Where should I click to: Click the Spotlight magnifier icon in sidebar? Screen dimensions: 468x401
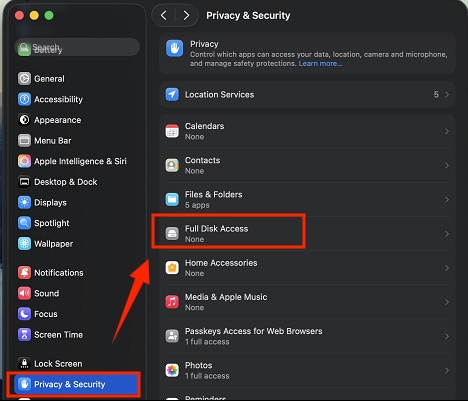tap(24, 223)
